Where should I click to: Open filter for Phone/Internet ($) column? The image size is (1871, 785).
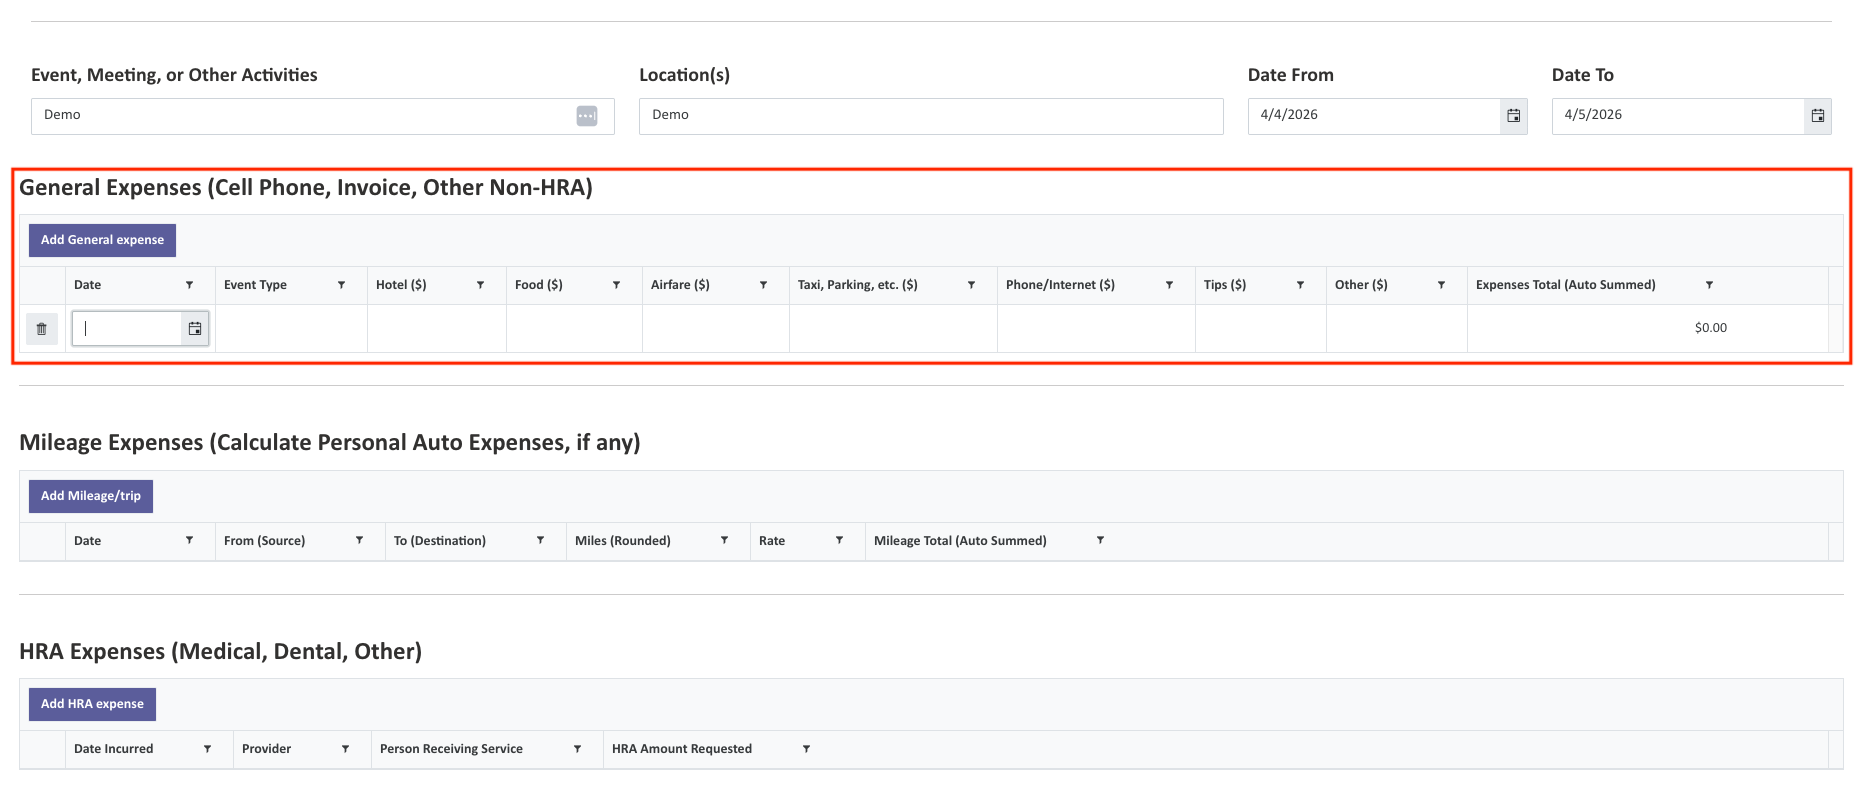pos(1169,285)
